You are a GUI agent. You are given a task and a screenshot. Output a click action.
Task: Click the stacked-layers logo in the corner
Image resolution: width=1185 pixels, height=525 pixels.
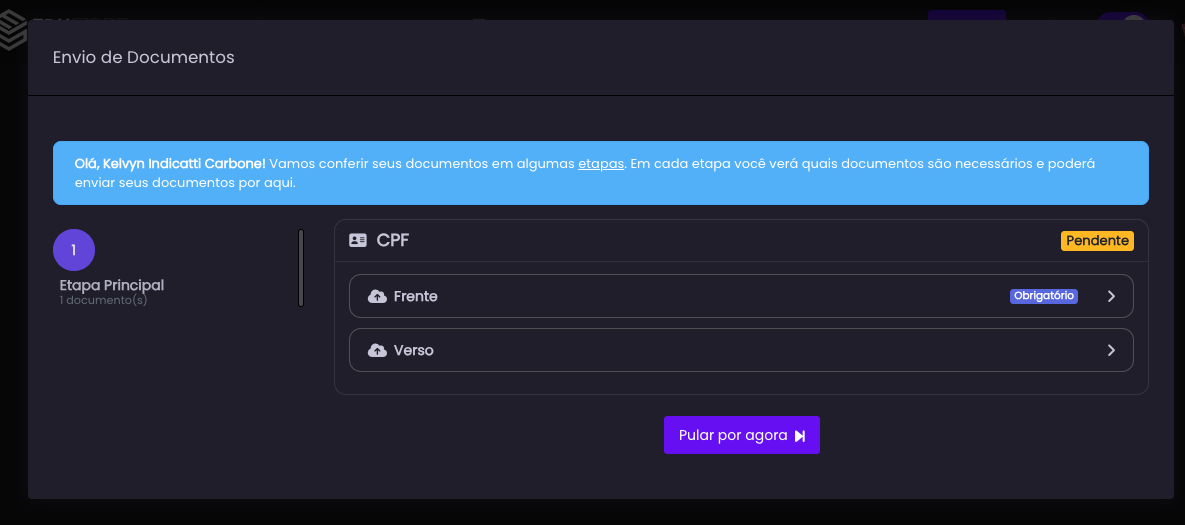pyautogui.click(x=13, y=32)
